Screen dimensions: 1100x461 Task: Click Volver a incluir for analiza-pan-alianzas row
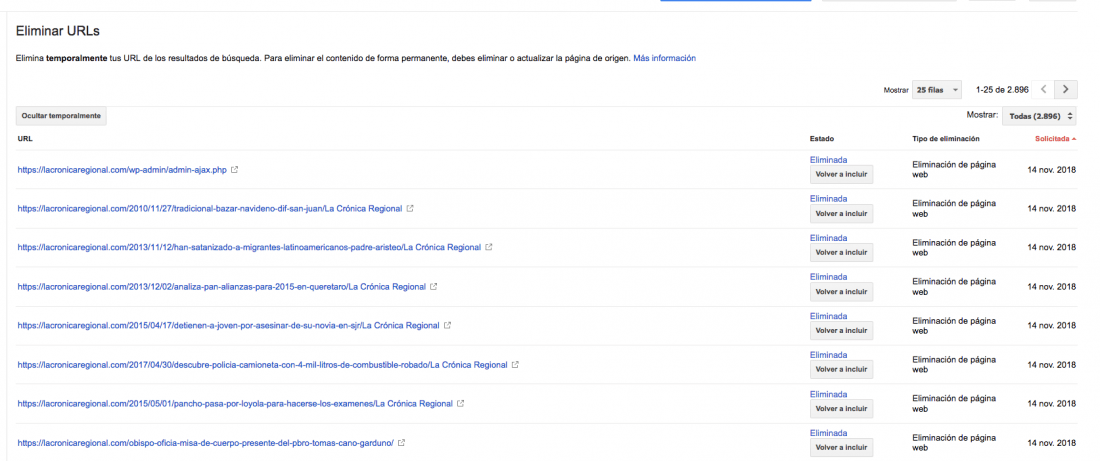tap(841, 291)
